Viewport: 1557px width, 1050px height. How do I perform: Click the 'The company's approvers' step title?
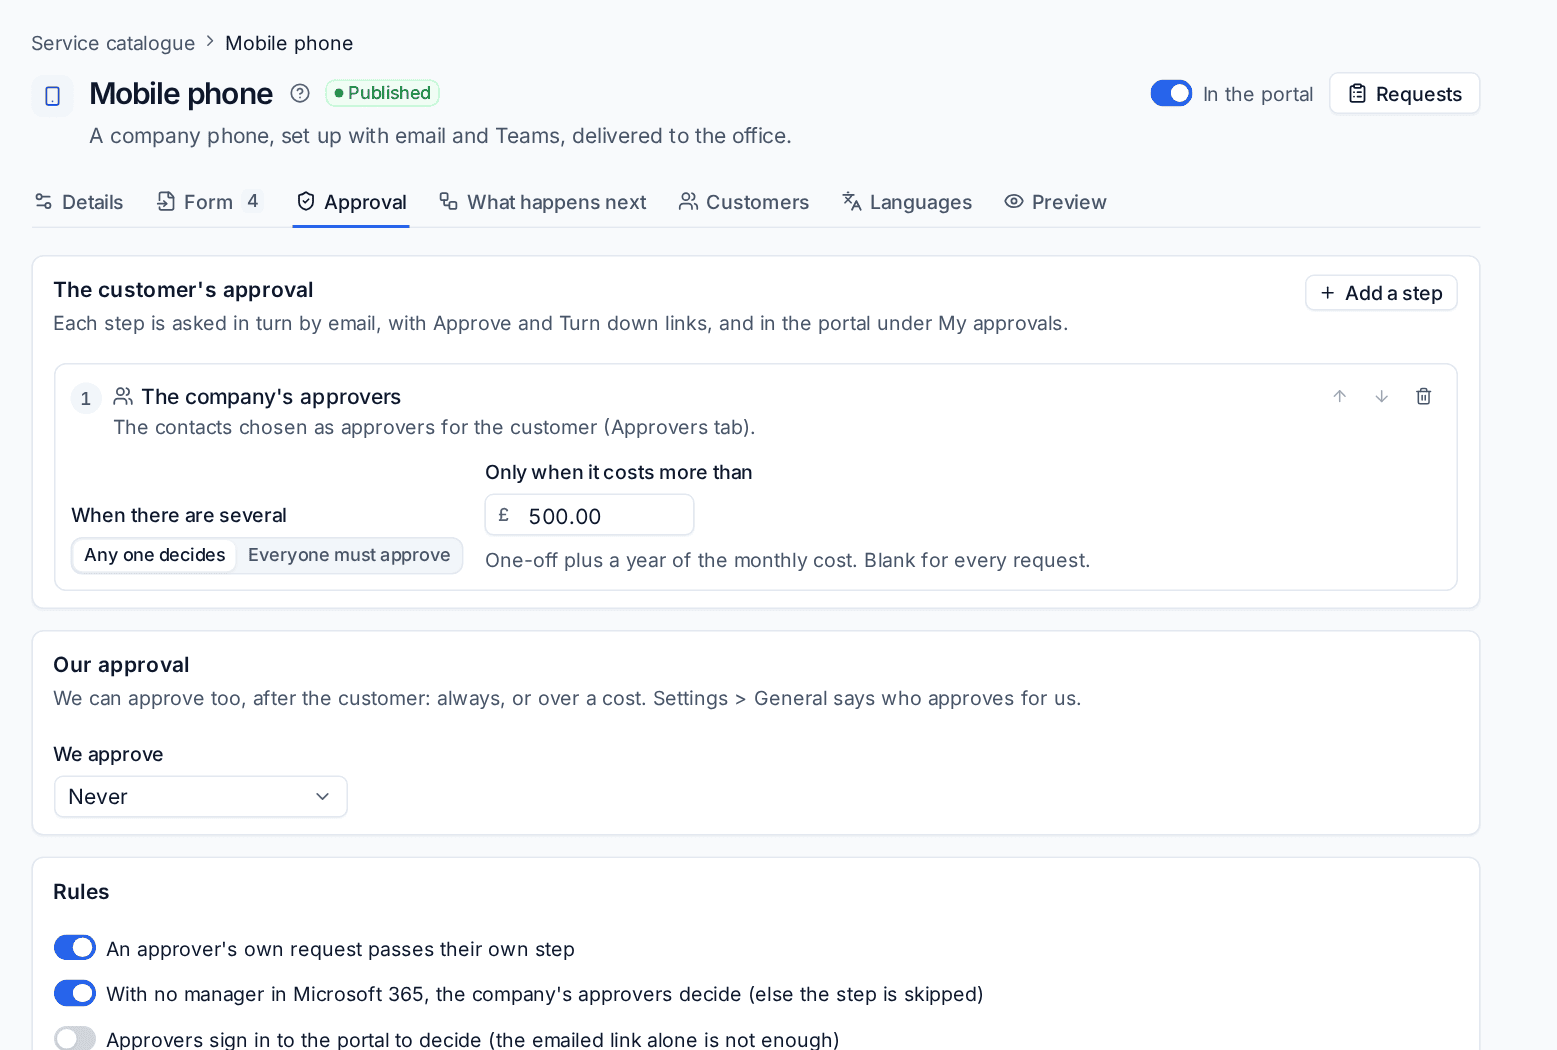tap(271, 397)
